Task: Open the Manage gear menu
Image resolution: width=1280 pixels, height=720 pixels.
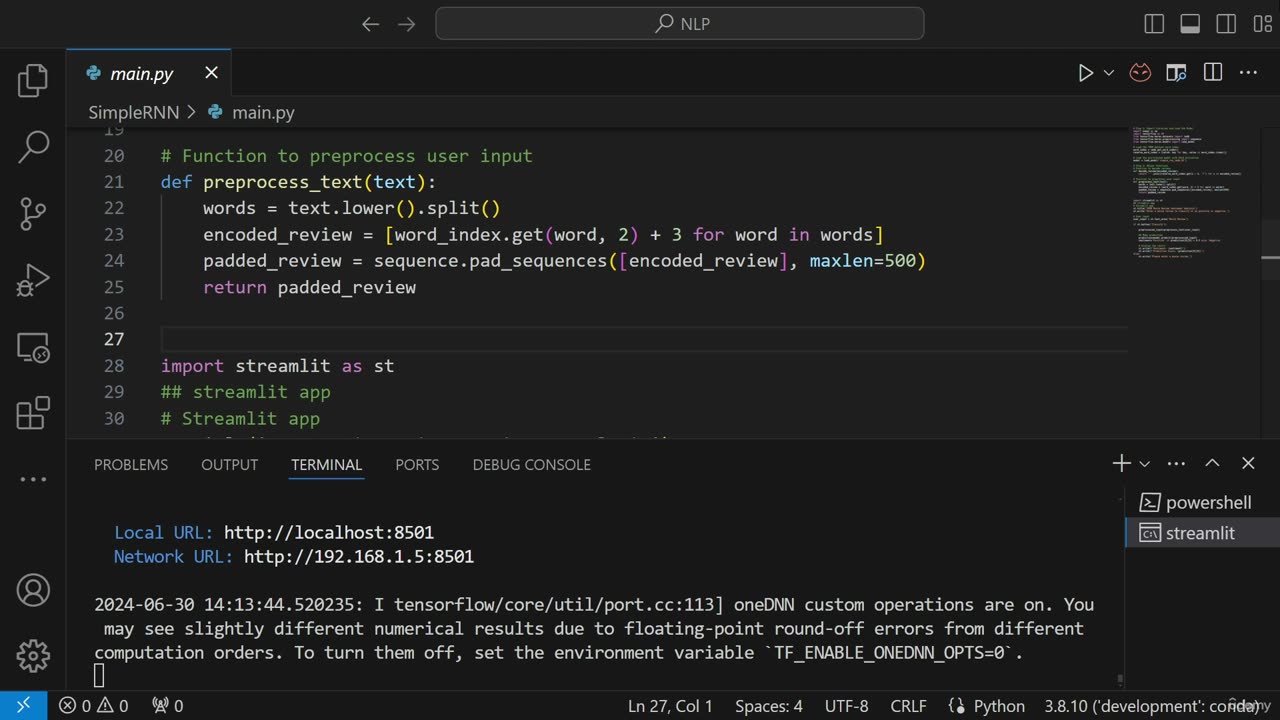Action: coord(33,656)
